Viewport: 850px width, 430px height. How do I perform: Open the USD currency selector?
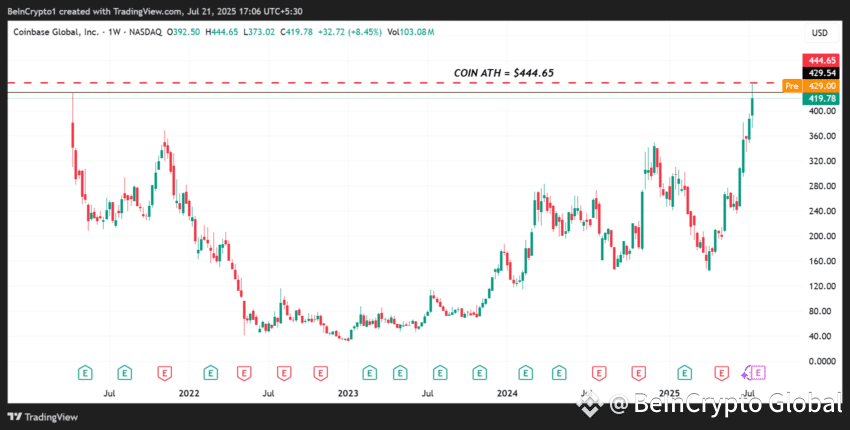coord(820,33)
